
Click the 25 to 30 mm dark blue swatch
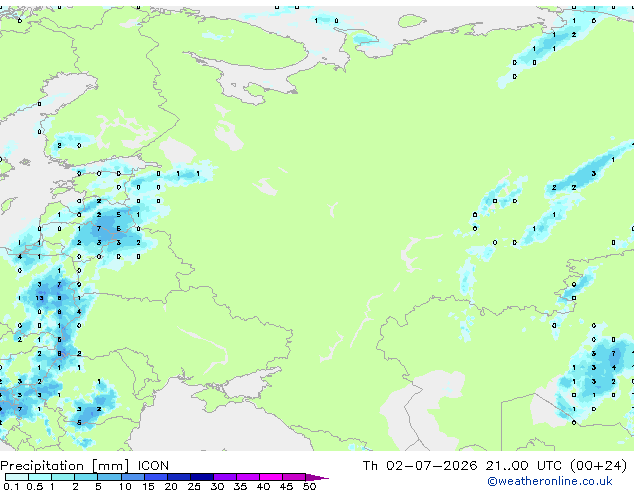201,477
